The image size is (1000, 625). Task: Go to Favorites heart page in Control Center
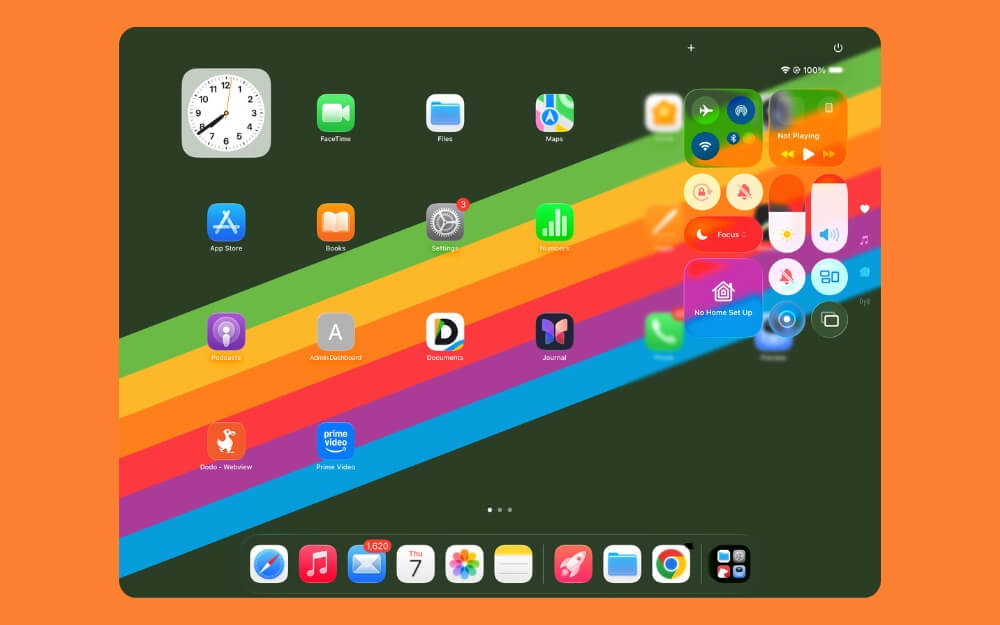tap(865, 209)
